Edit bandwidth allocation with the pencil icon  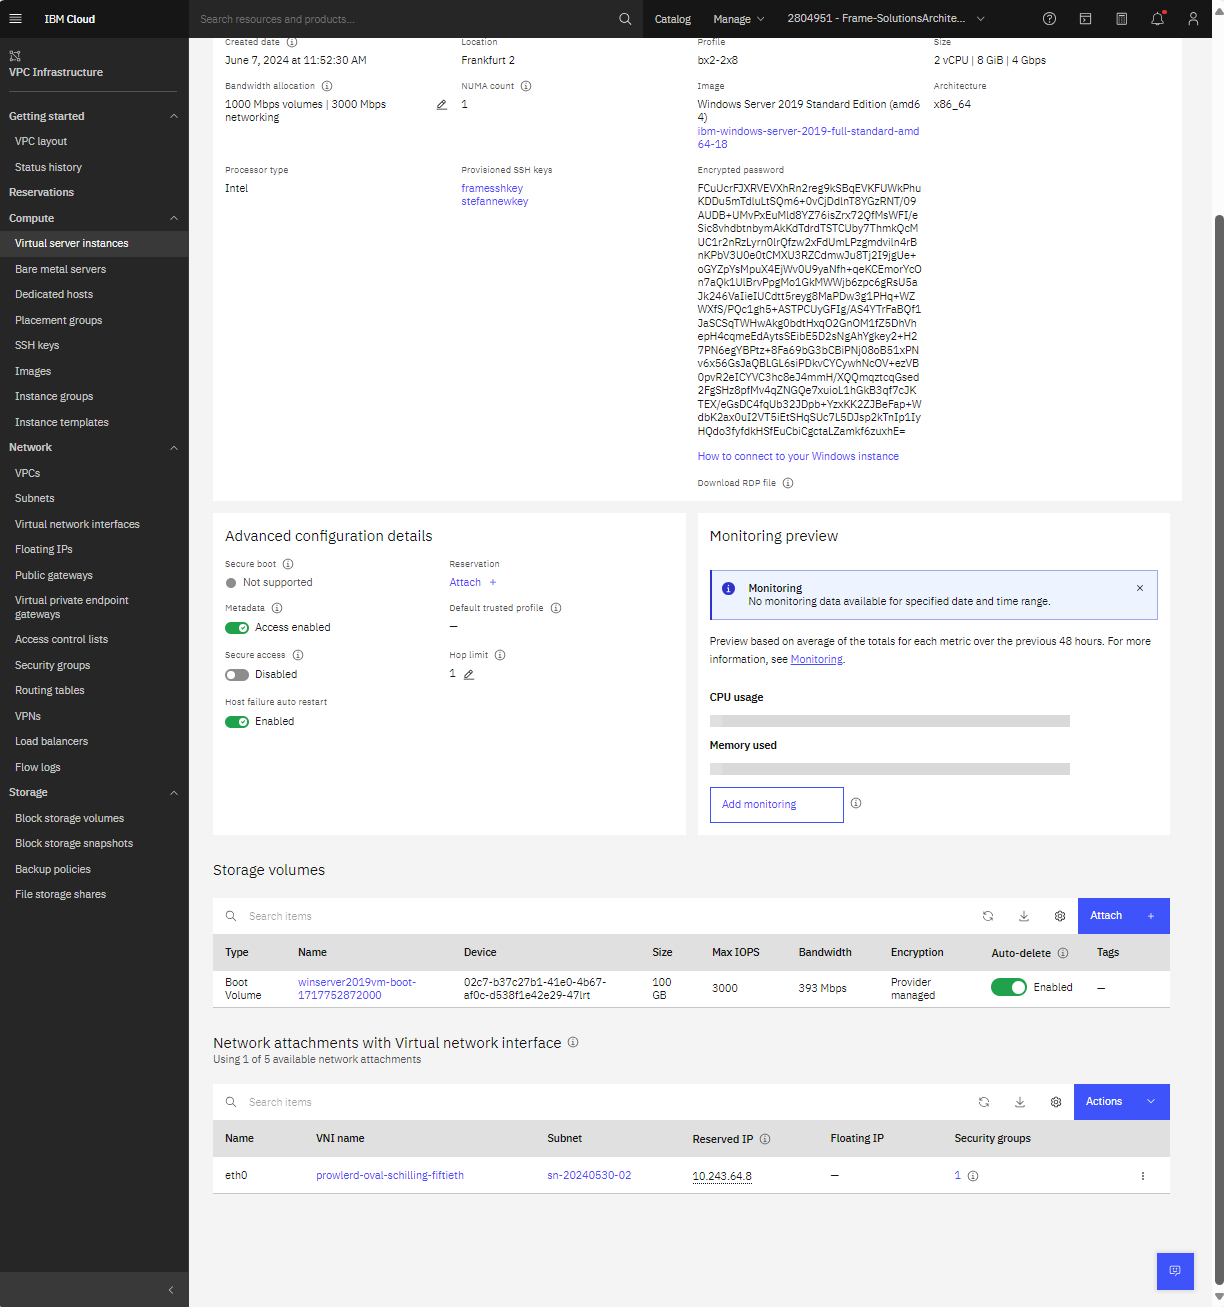pos(441,104)
